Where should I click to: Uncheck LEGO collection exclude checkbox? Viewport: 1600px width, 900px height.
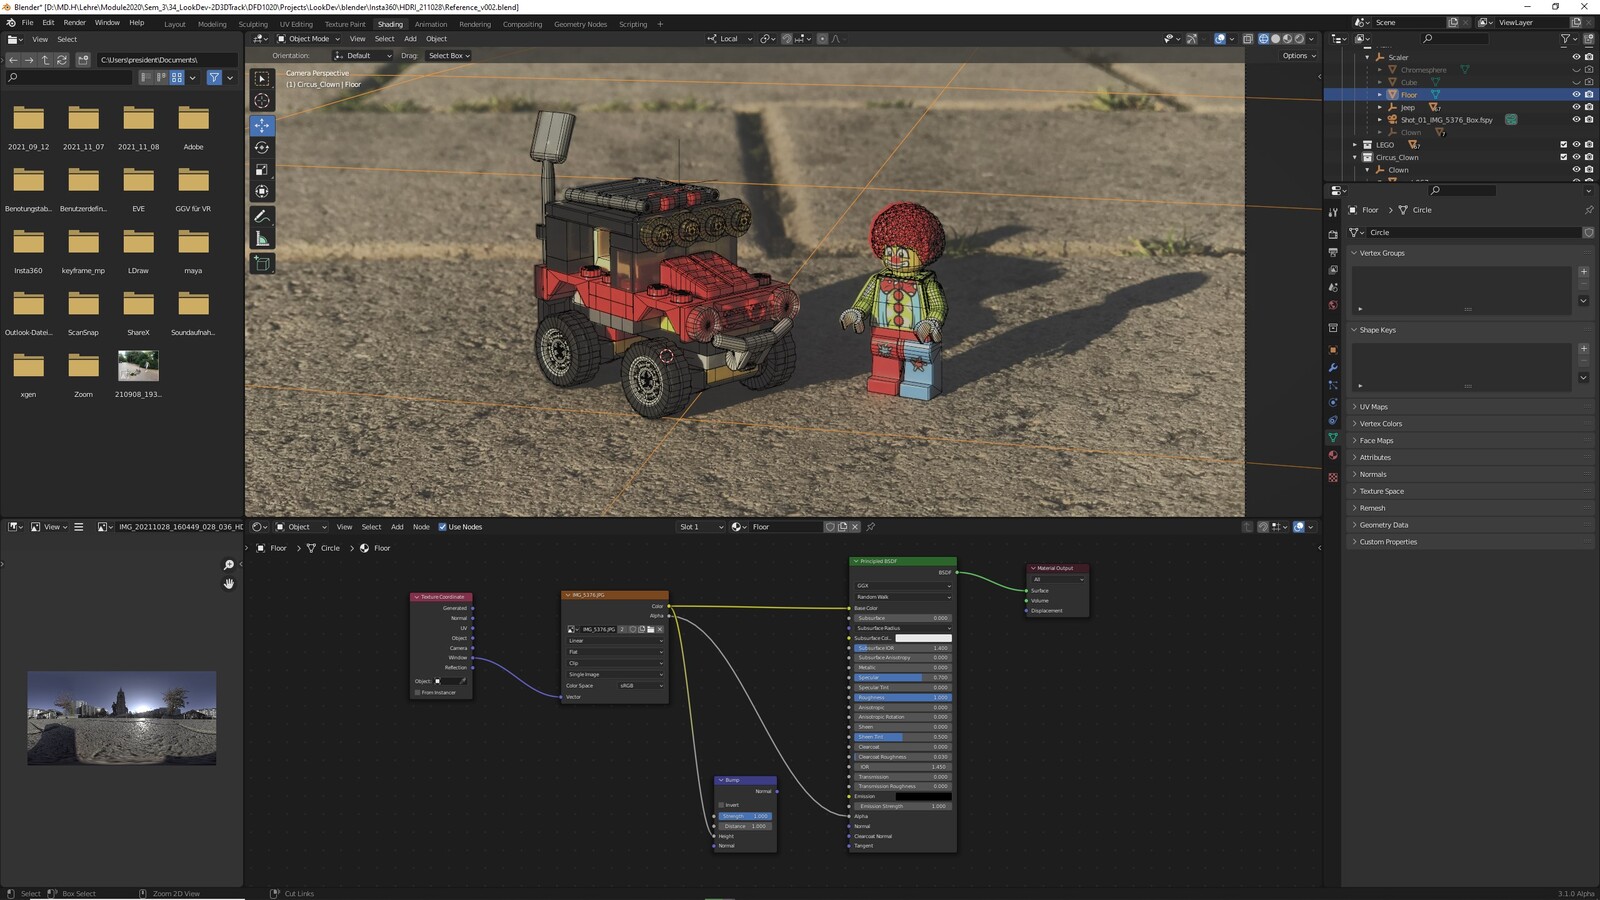[x=1564, y=145]
